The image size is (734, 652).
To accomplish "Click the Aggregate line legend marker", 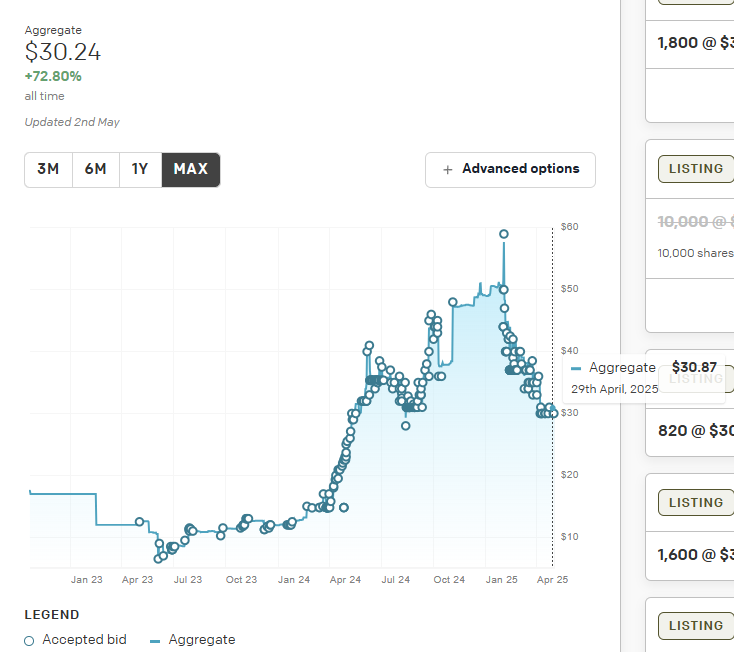I will point(155,640).
